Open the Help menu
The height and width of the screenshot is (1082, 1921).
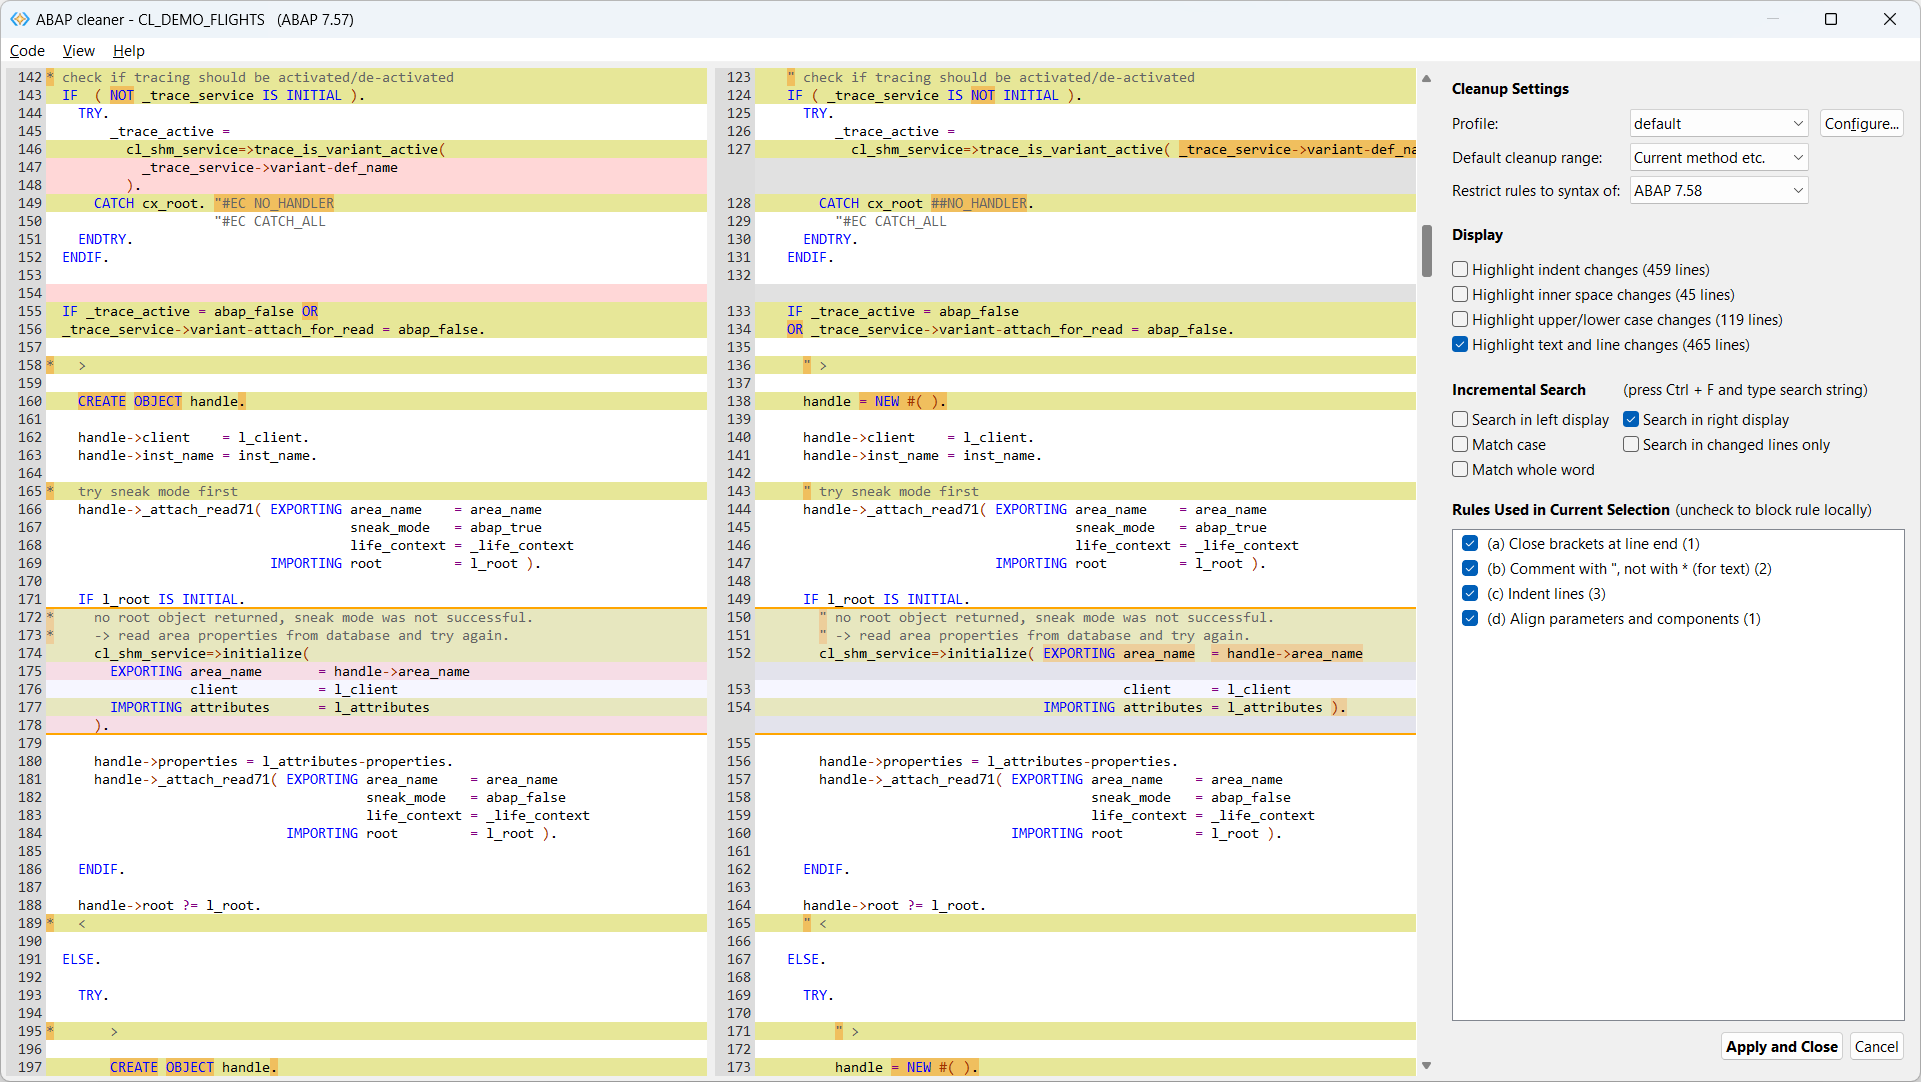(x=128, y=51)
